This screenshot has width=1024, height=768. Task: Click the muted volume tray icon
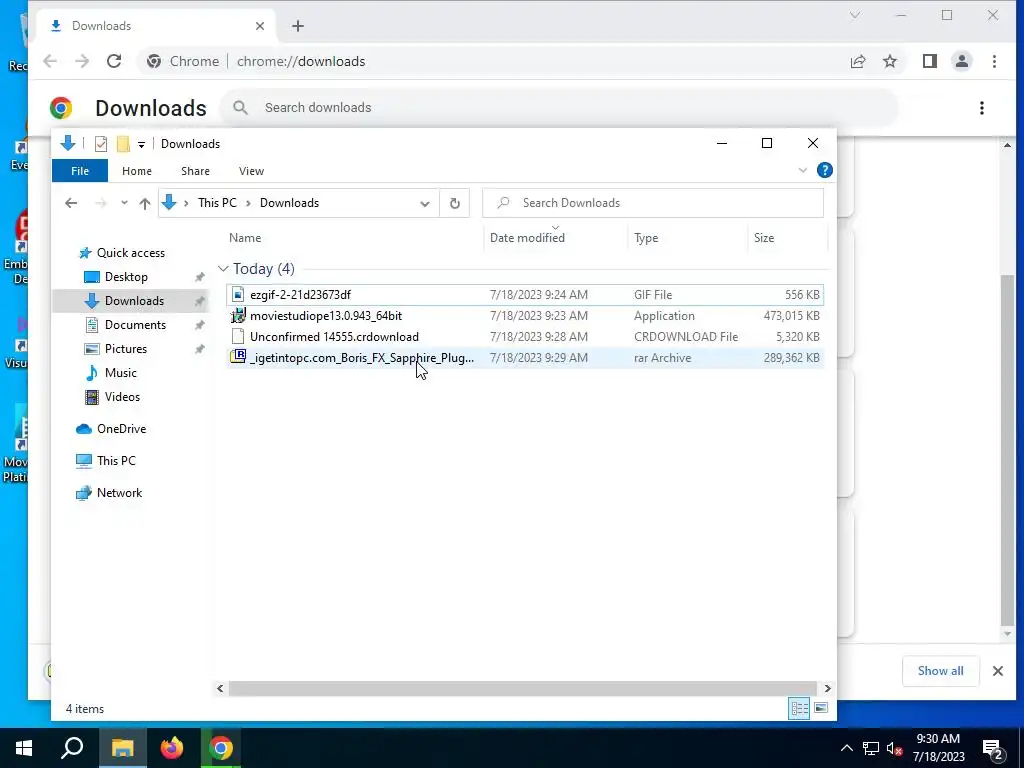click(x=894, y=748)
